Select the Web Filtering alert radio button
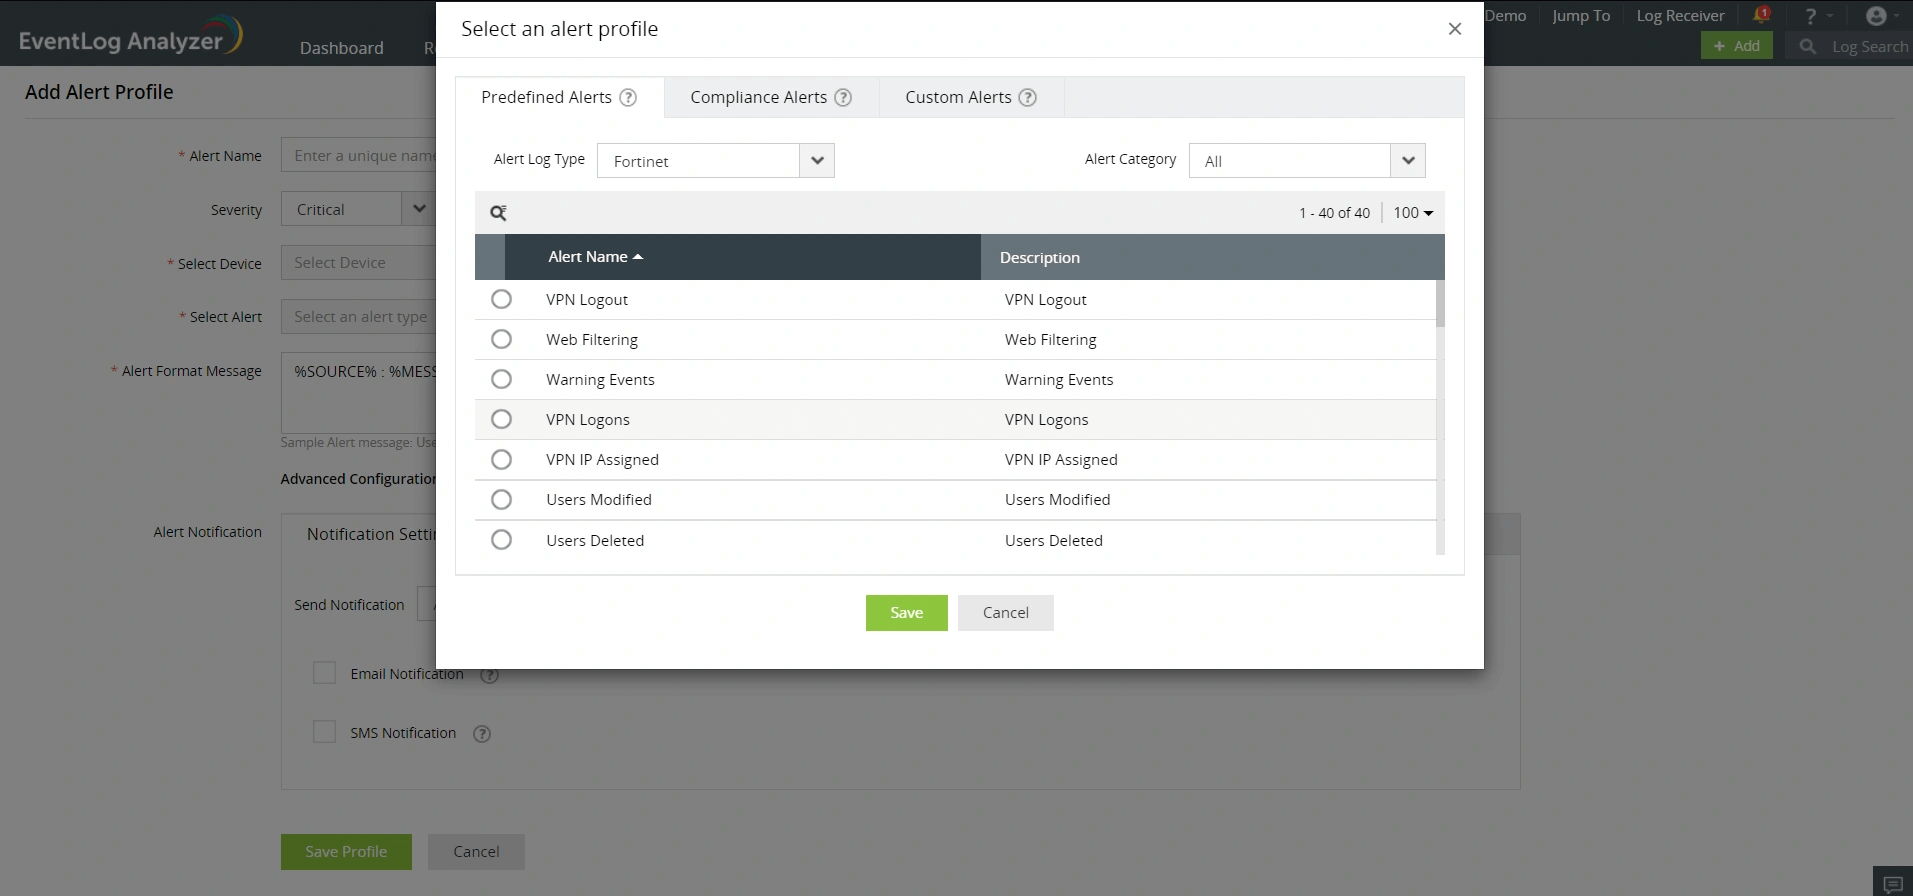Screen dimensions: 1913x896 [x=501, y=339]
